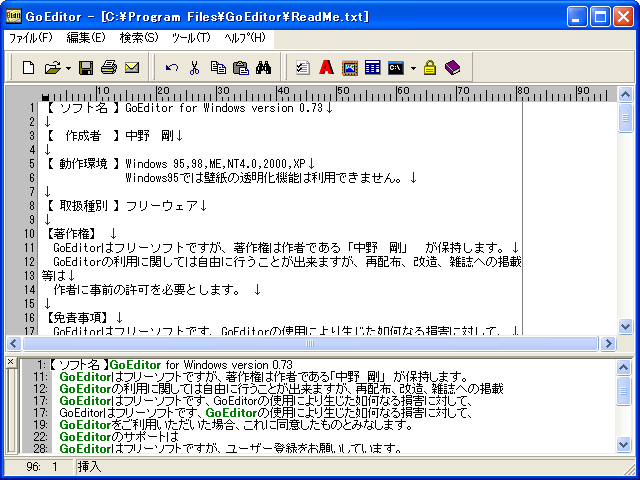Select search result line 12

281,389
